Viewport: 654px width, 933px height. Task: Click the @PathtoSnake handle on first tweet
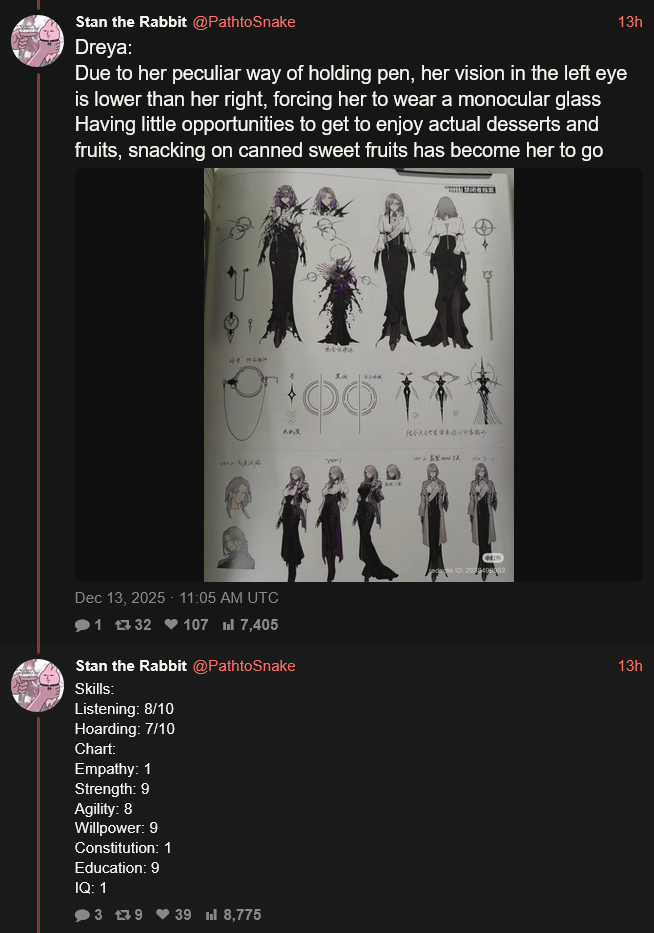(244, 22)
